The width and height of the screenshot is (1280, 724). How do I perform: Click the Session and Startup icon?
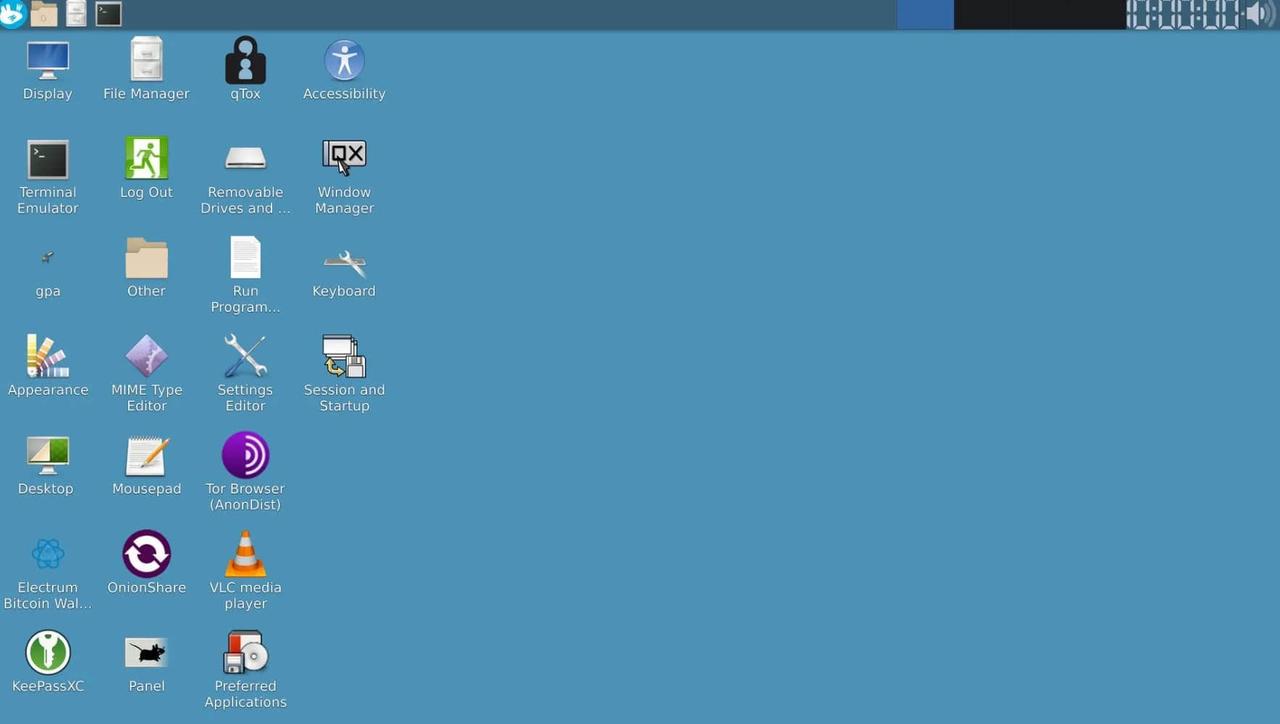coord(344,357)
